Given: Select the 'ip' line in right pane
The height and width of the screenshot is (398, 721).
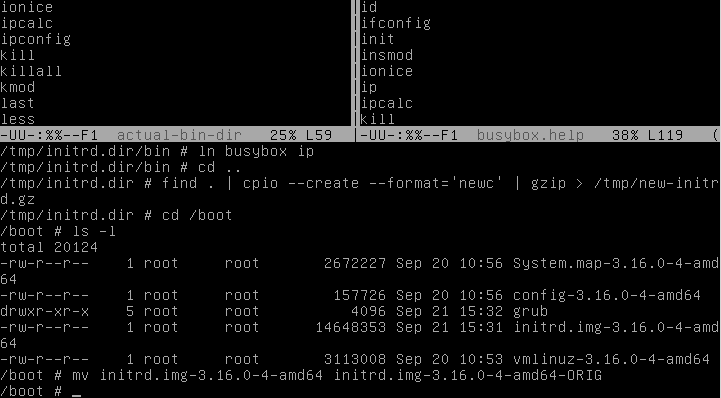Looking at the screenshot, I should (x=369, y=87).
